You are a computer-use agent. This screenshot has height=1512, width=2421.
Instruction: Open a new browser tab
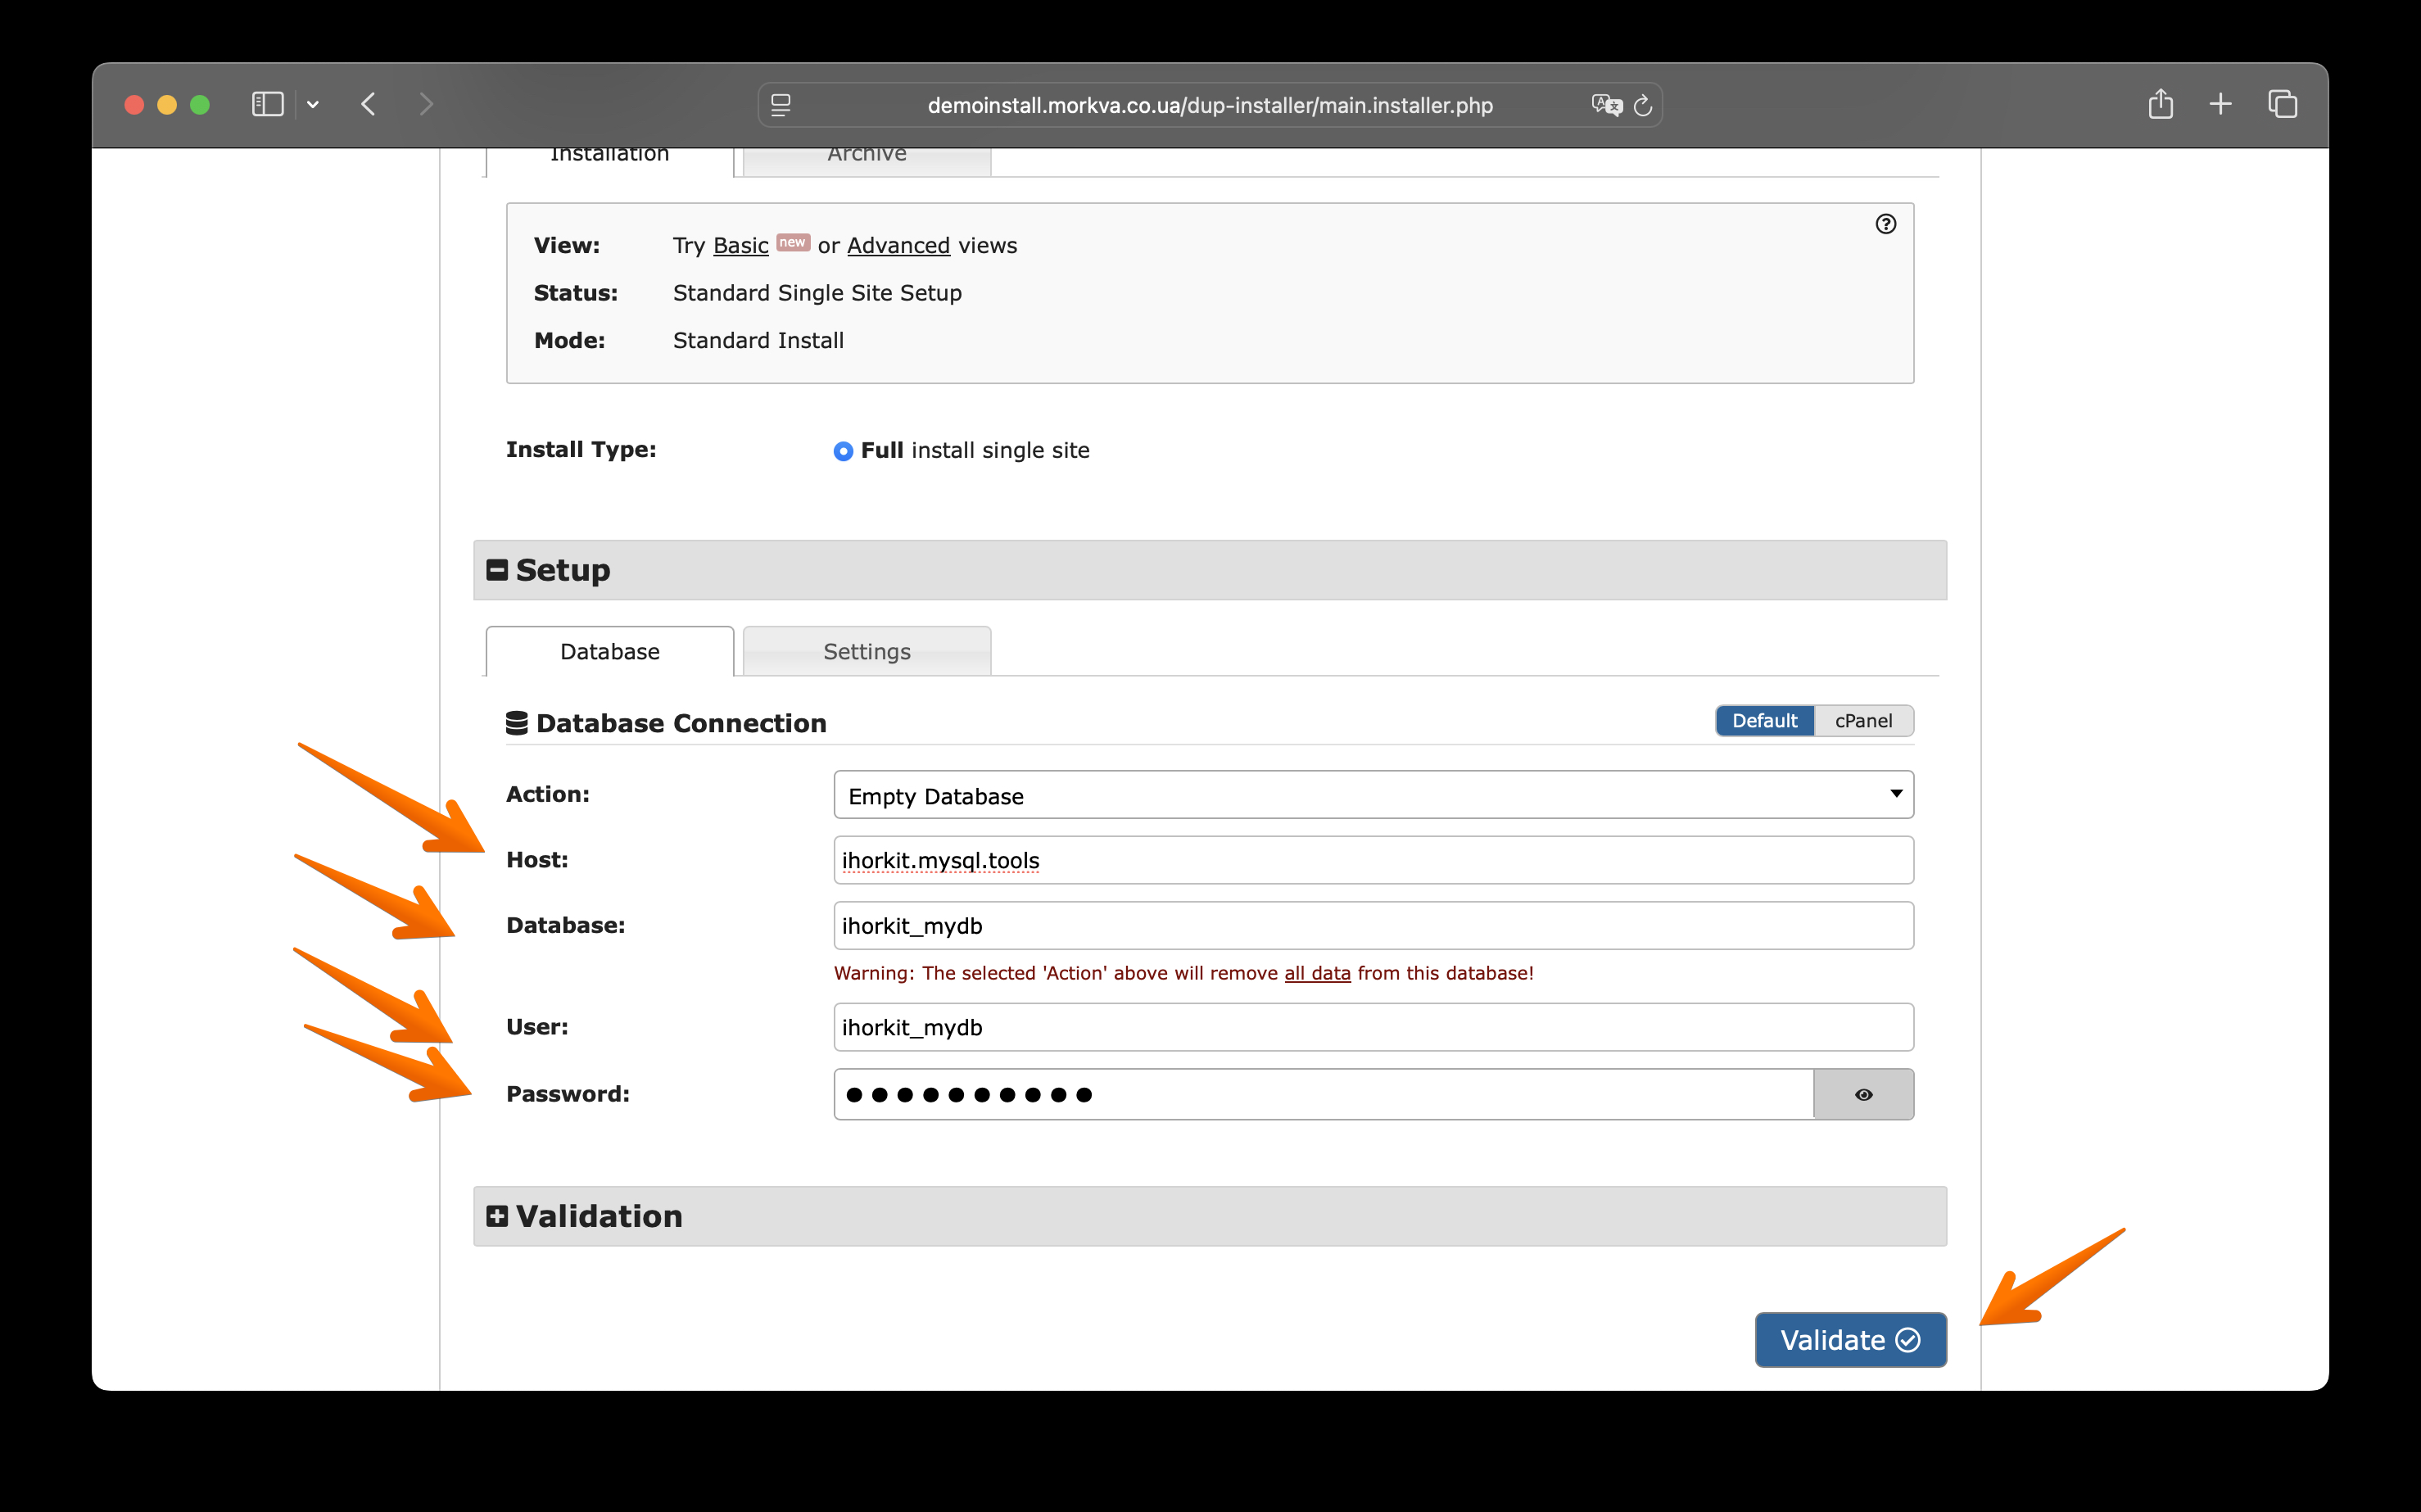pos(2220,104)
